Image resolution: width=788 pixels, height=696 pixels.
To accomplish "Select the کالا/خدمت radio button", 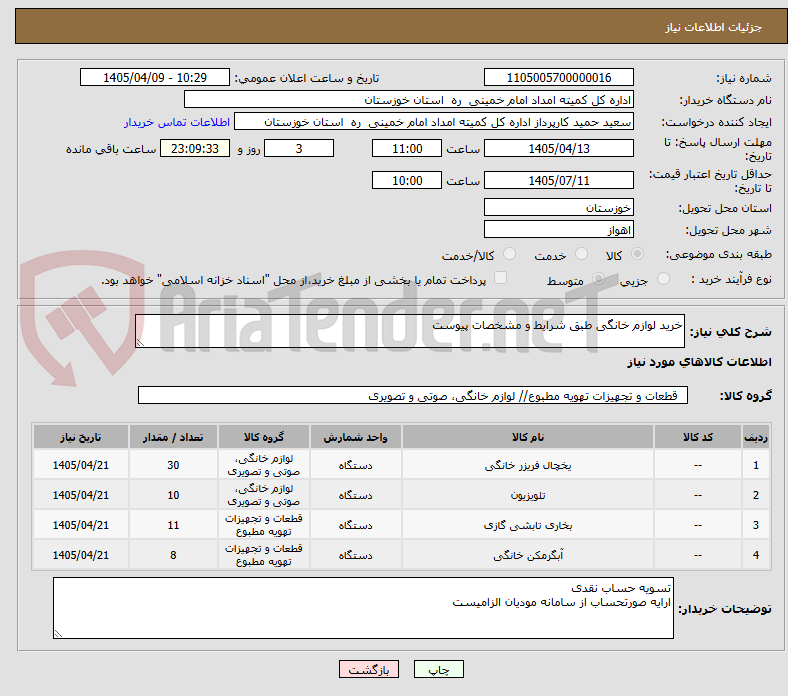I will (510, 254).
